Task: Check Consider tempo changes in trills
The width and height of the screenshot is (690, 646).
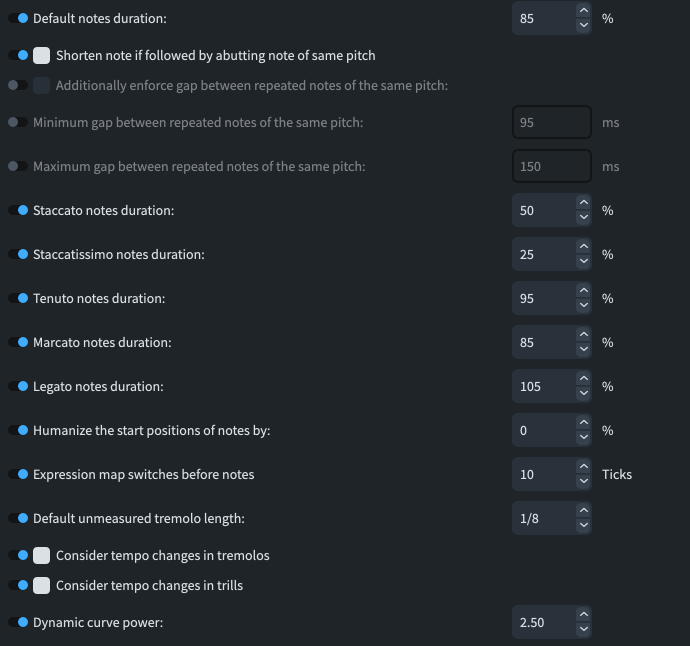Action: pos(42,585)
